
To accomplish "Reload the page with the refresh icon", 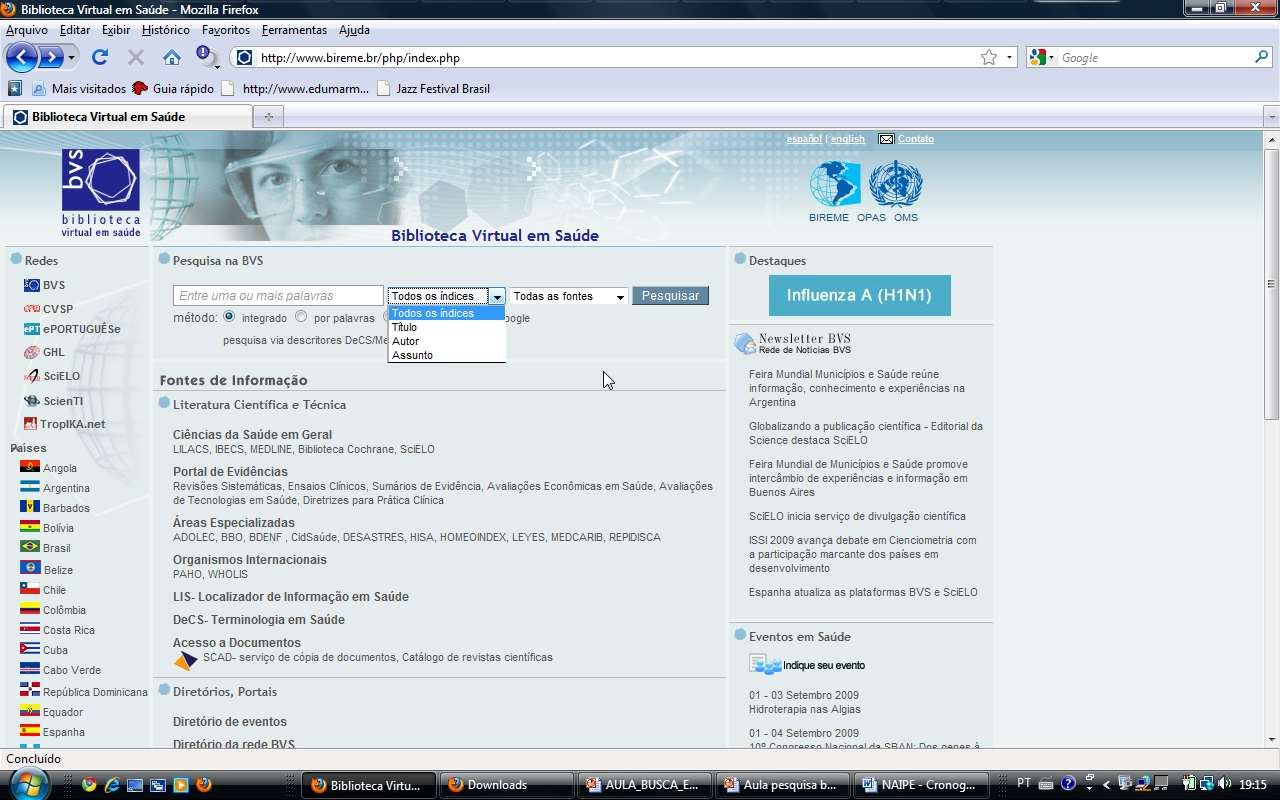I will pos(99,57).
